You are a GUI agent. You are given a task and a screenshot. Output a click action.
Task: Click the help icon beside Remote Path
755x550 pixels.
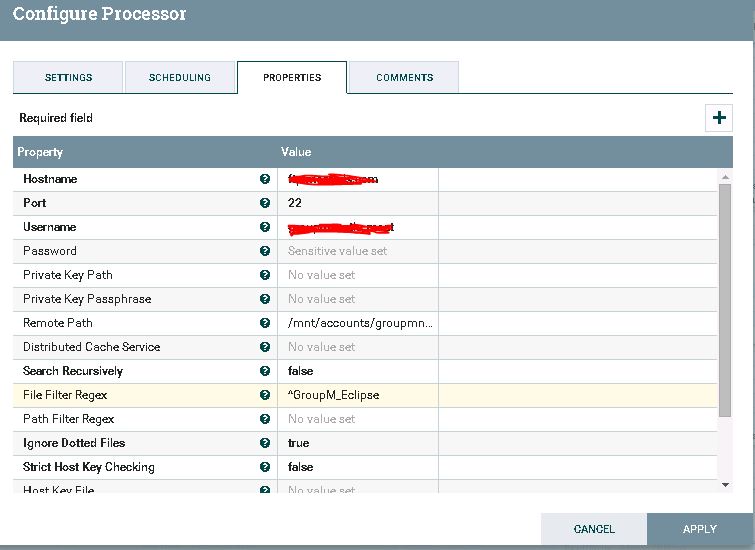(265, 323)
